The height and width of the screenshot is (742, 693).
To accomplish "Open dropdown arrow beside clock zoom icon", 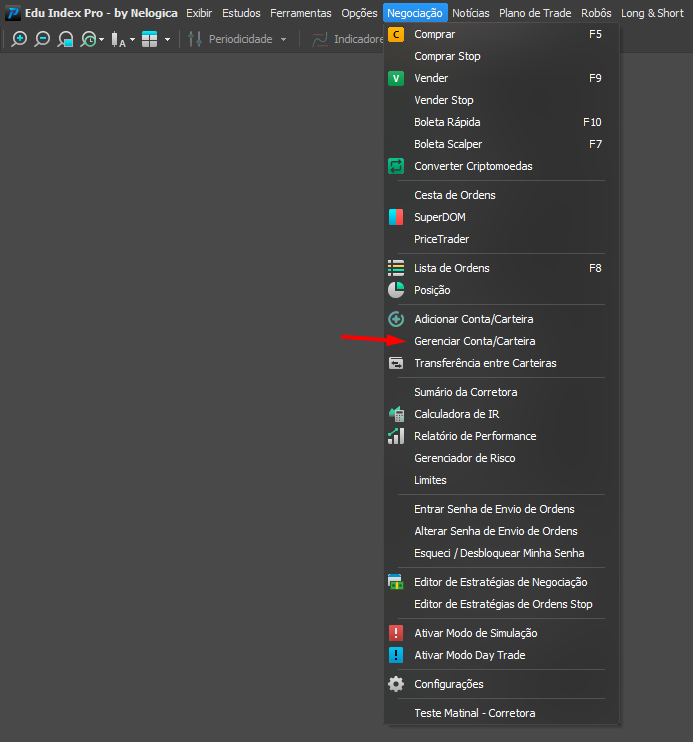I will coord(101,39).
